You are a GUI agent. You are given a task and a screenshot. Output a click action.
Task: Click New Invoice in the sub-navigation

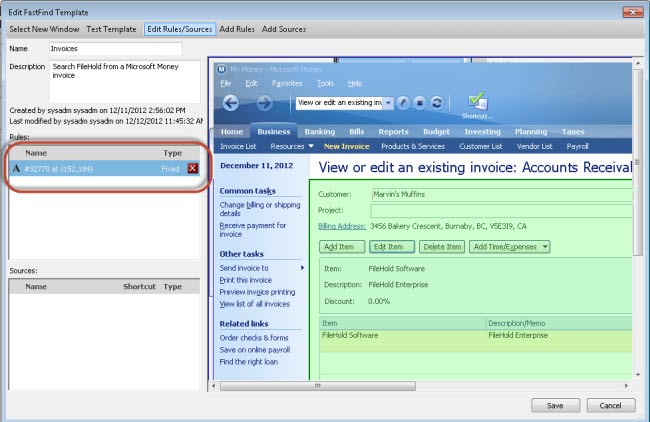(x=347, y=146)
